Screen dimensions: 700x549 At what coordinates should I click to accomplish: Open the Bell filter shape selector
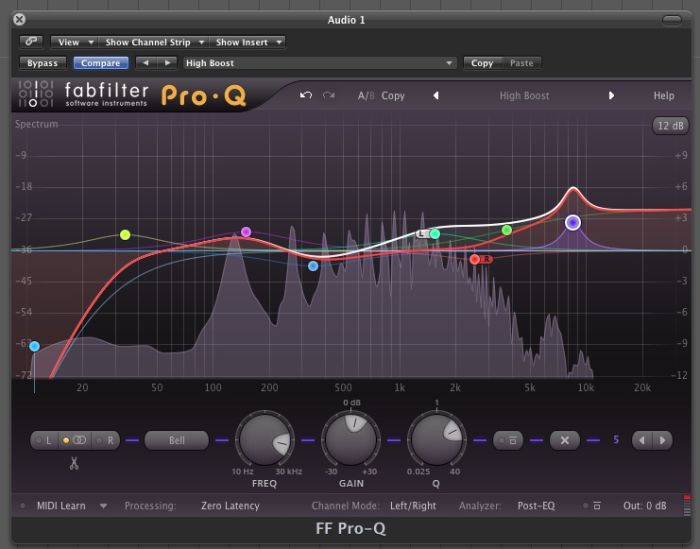pyautogui.click(x=176, y=440)
